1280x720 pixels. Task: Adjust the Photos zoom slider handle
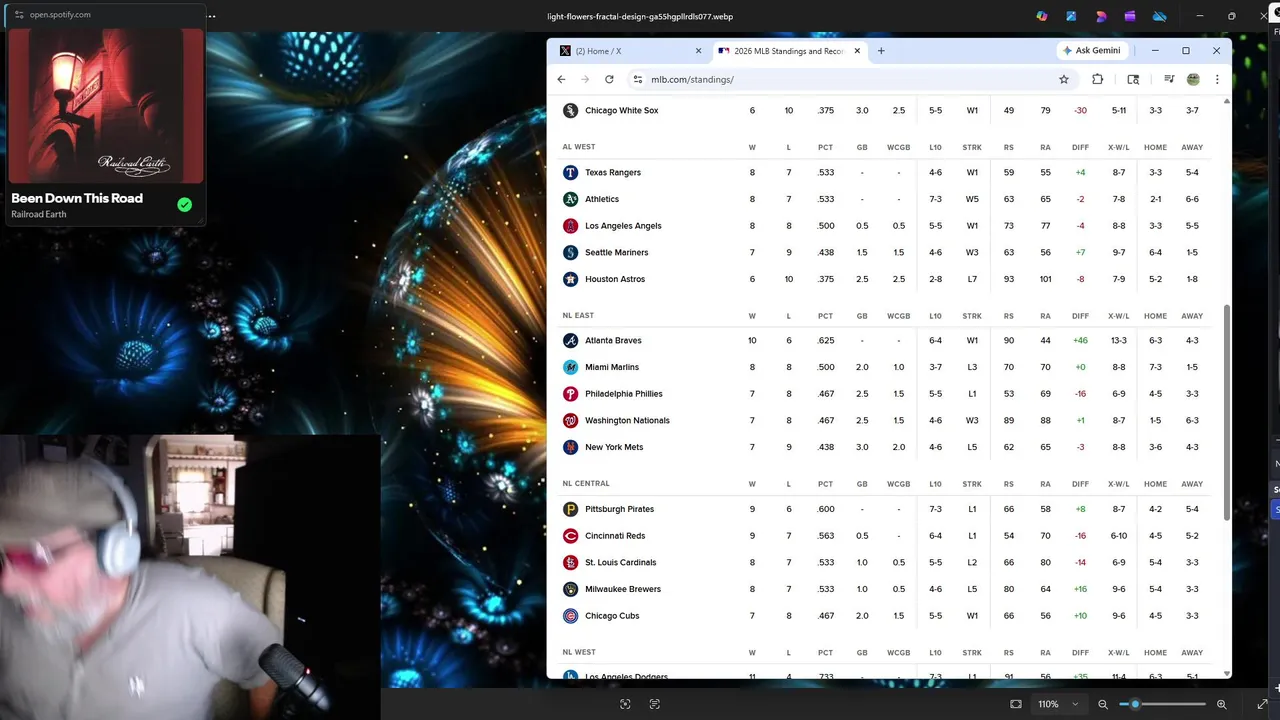1135,704
